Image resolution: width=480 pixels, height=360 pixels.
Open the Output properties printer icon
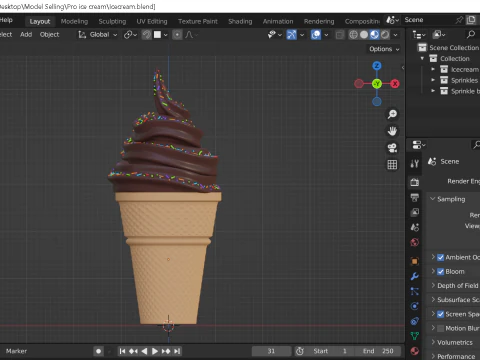coord(415,197)
